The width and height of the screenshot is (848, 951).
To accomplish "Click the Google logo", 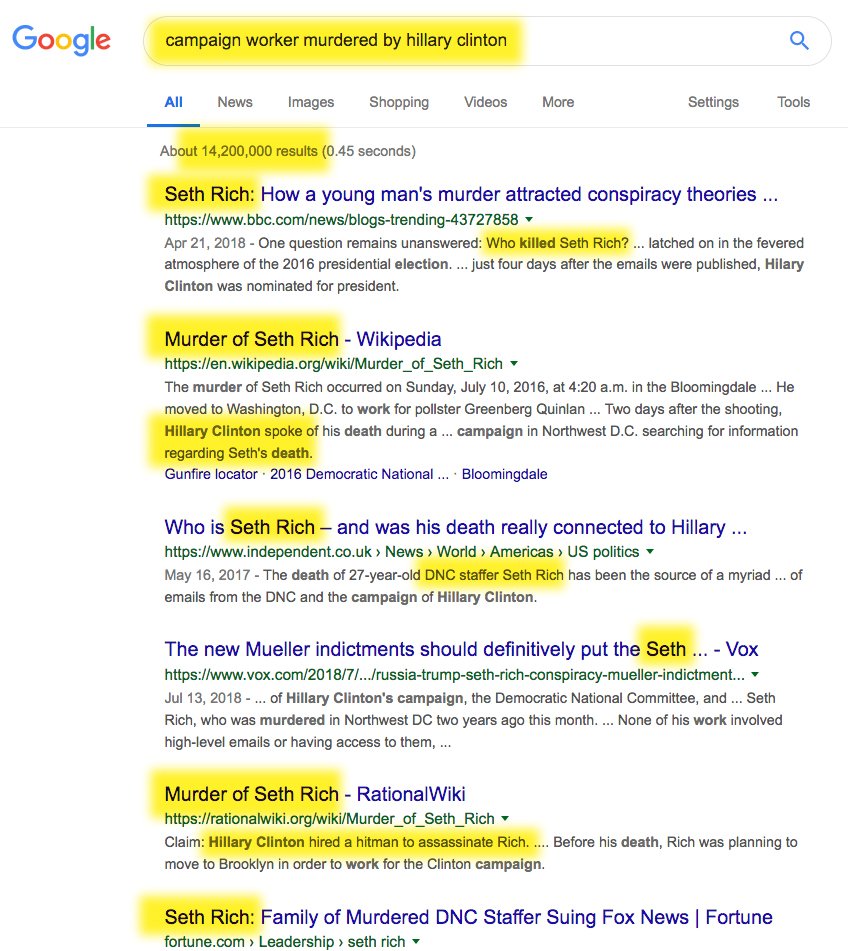I will 61,40.
